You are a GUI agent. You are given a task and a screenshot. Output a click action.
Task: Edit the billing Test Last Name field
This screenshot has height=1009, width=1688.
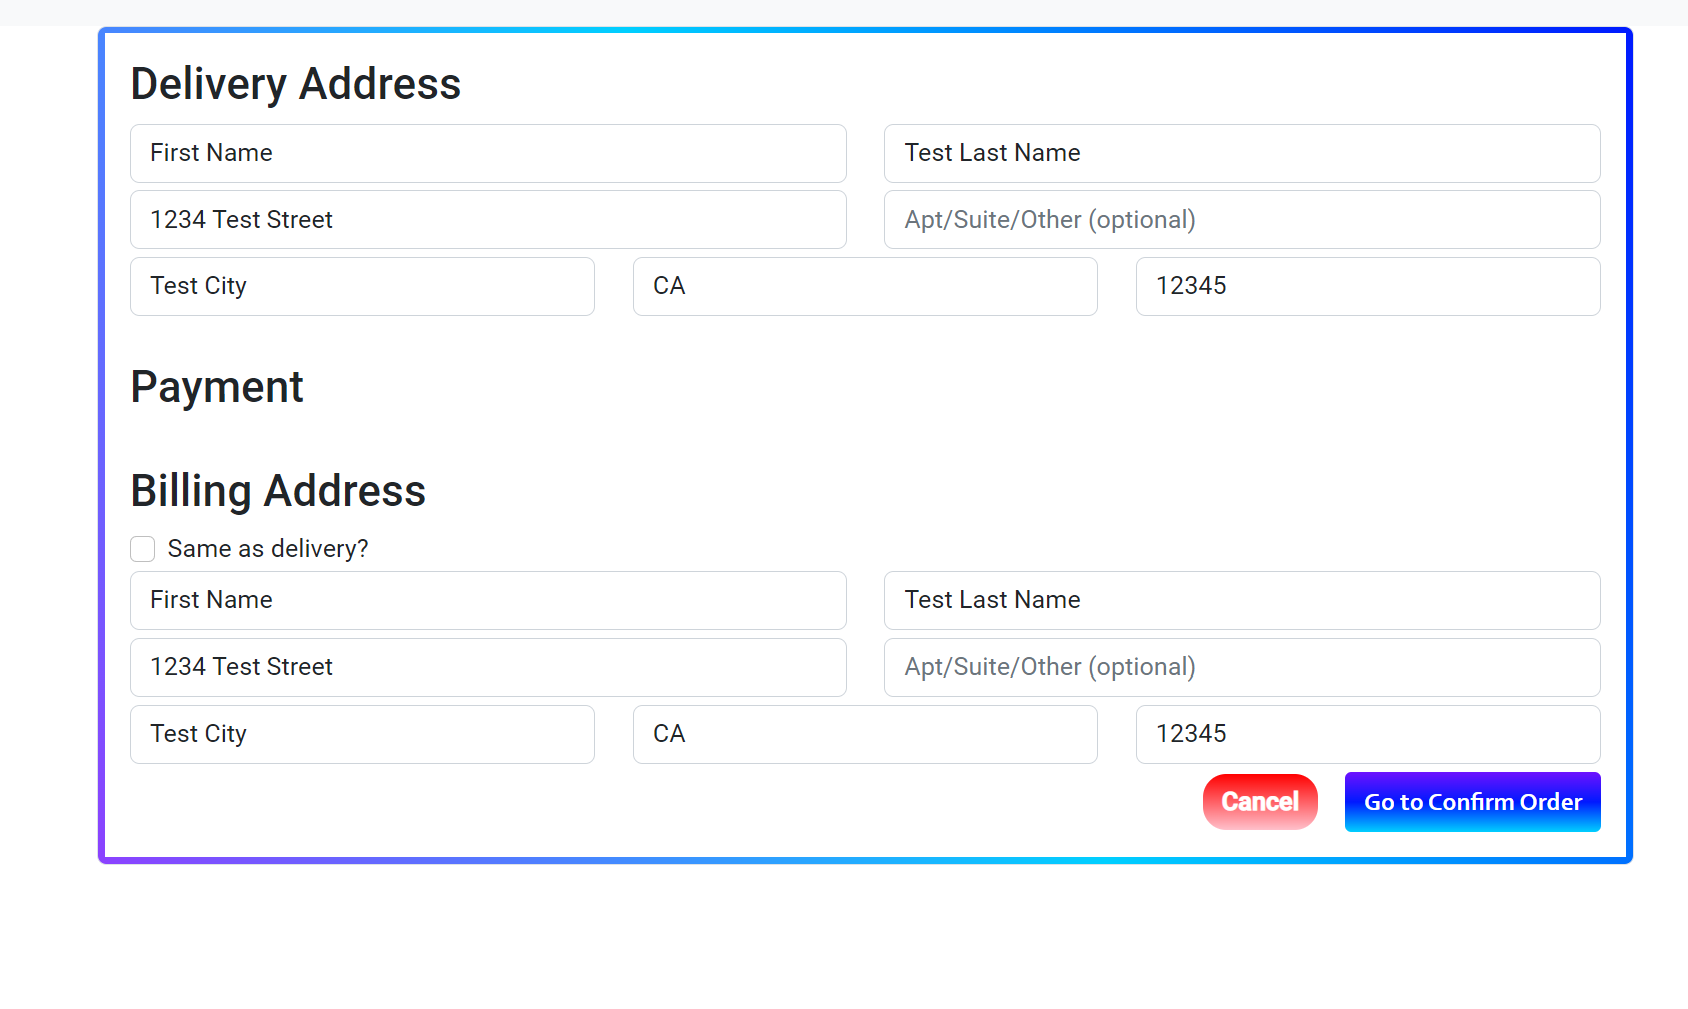(1242, 600)
